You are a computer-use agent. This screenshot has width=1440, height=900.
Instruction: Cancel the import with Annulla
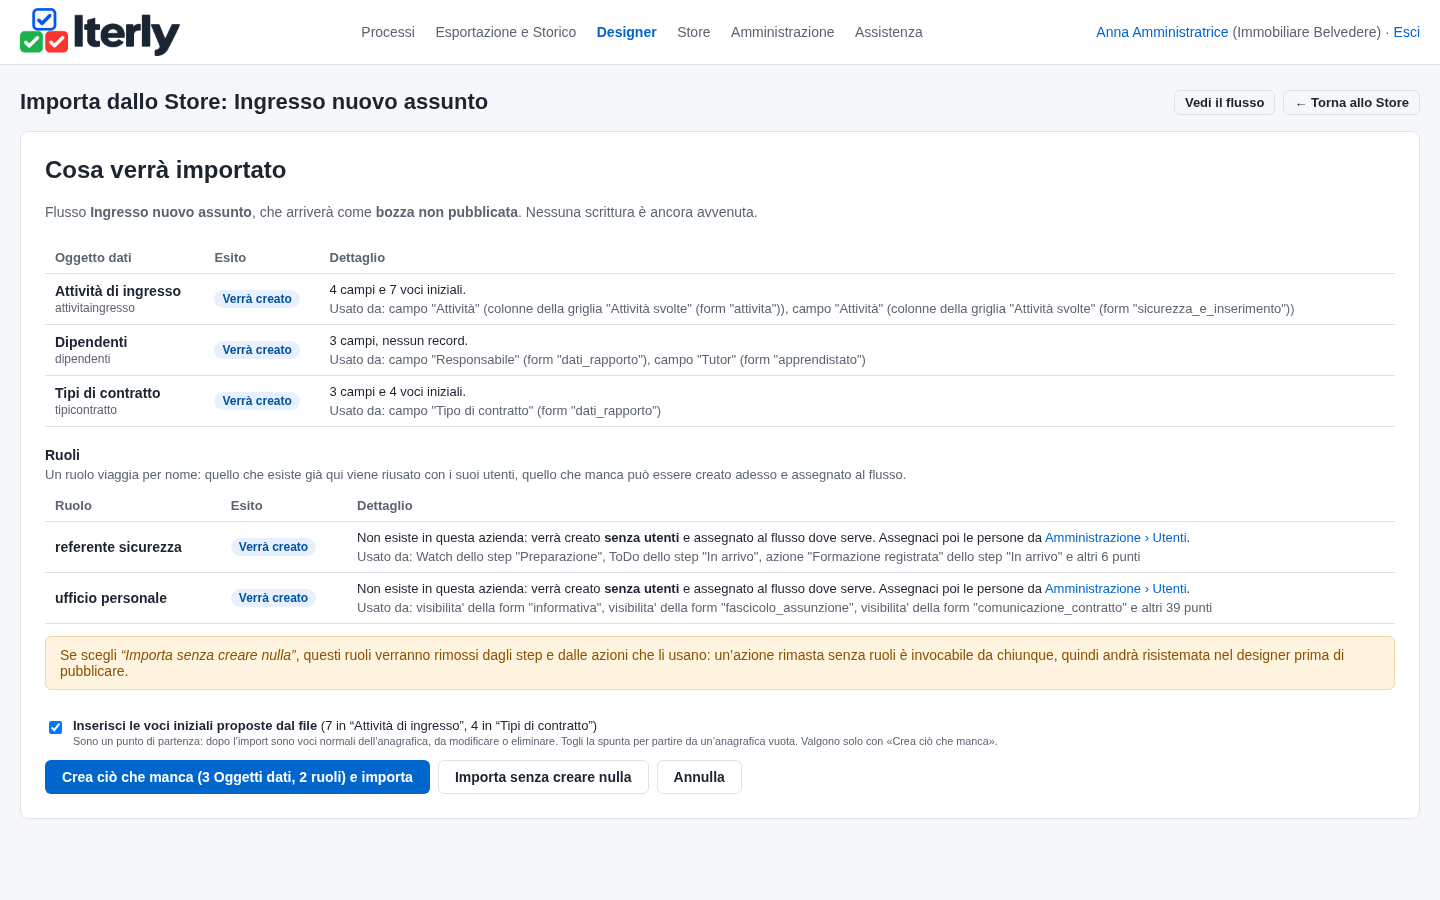pos(699,777)
